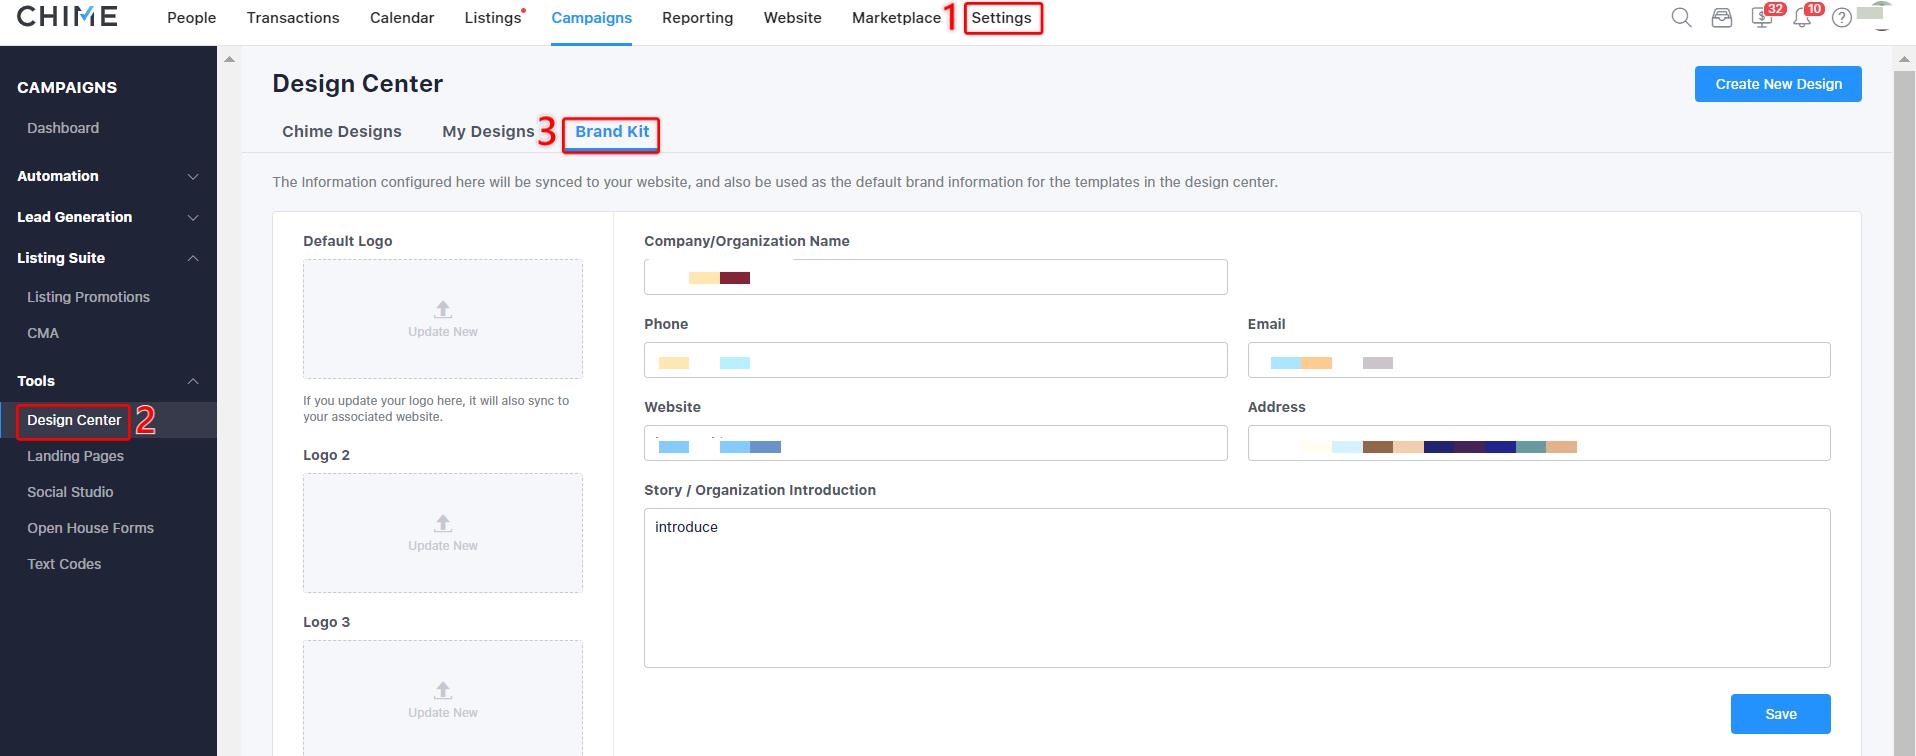Open the Listings menu
Screen dimensions: 1916x756
[x=493, y=18]
